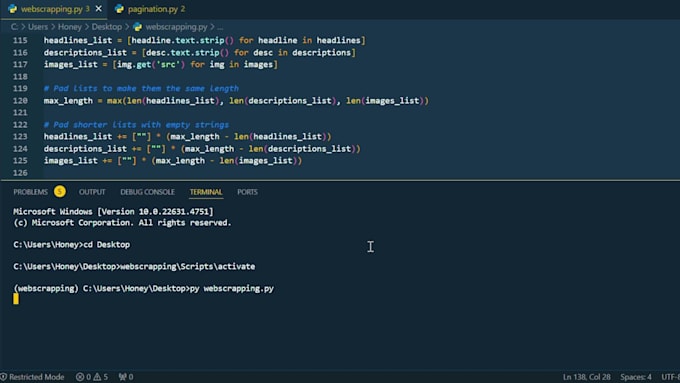Click 'images_list' at start of line 117
Viewport: 680px width, 383px height.
(71, 65)
